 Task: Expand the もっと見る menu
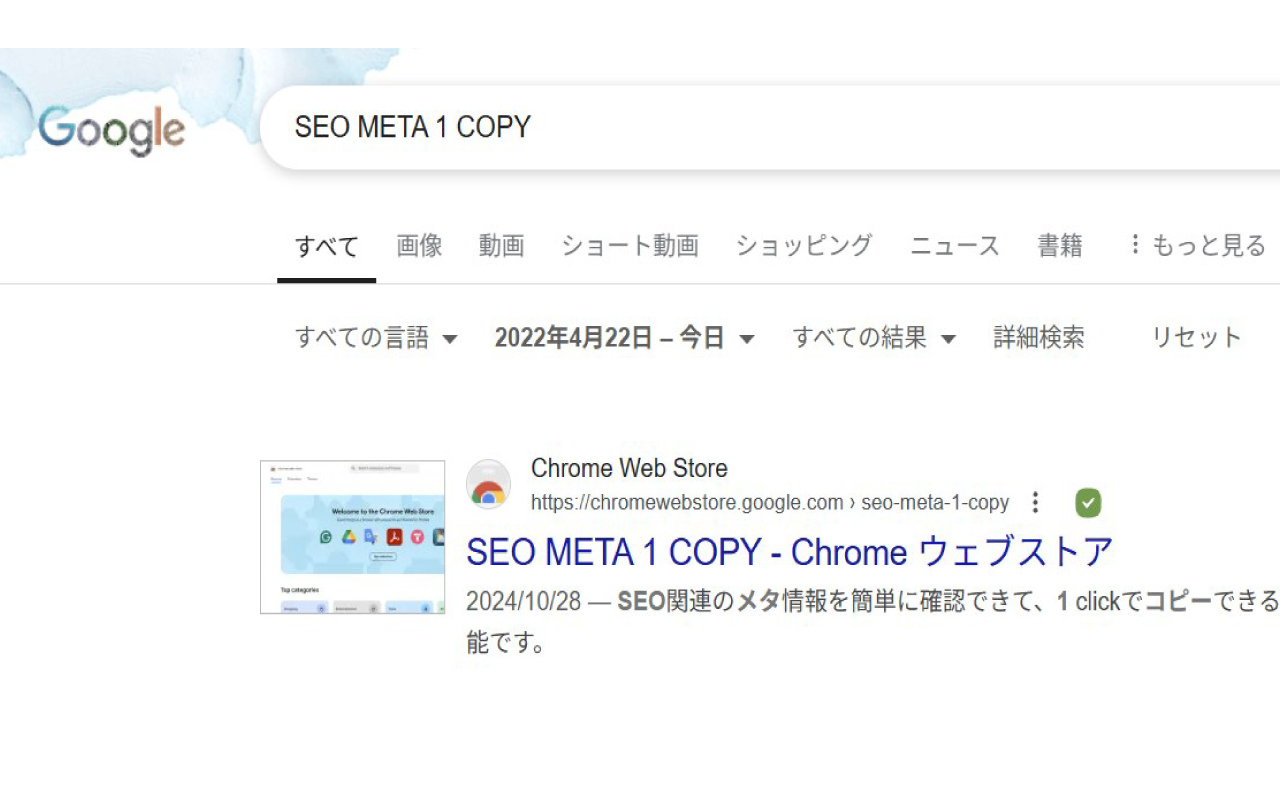tap(1196, 246)
